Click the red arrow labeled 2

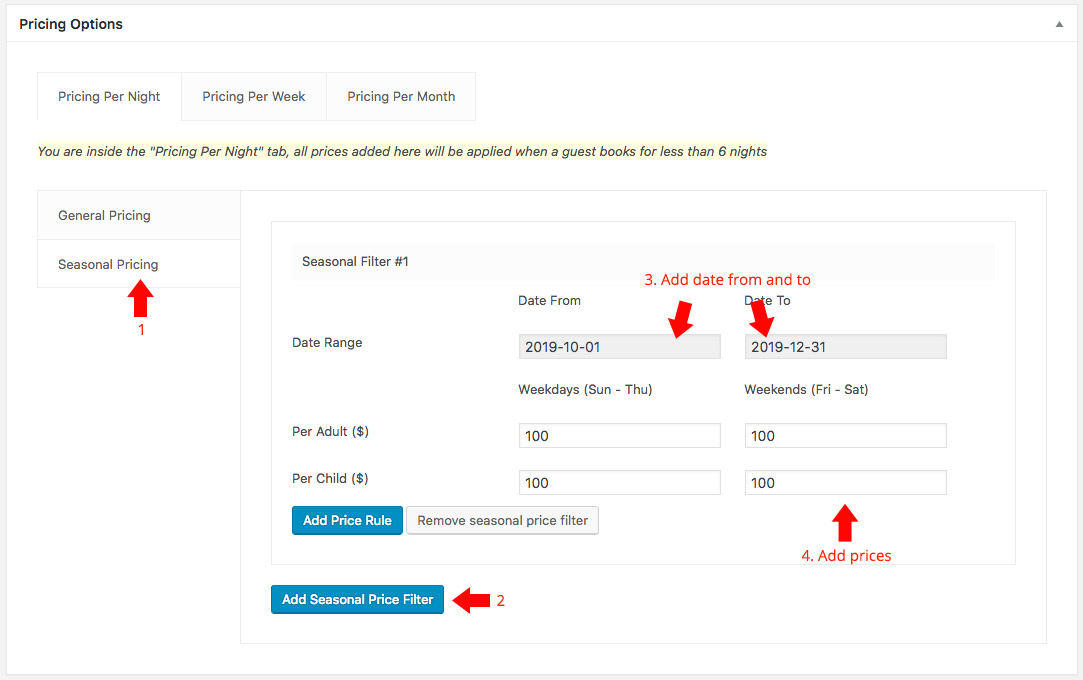[x=471, y=600]
